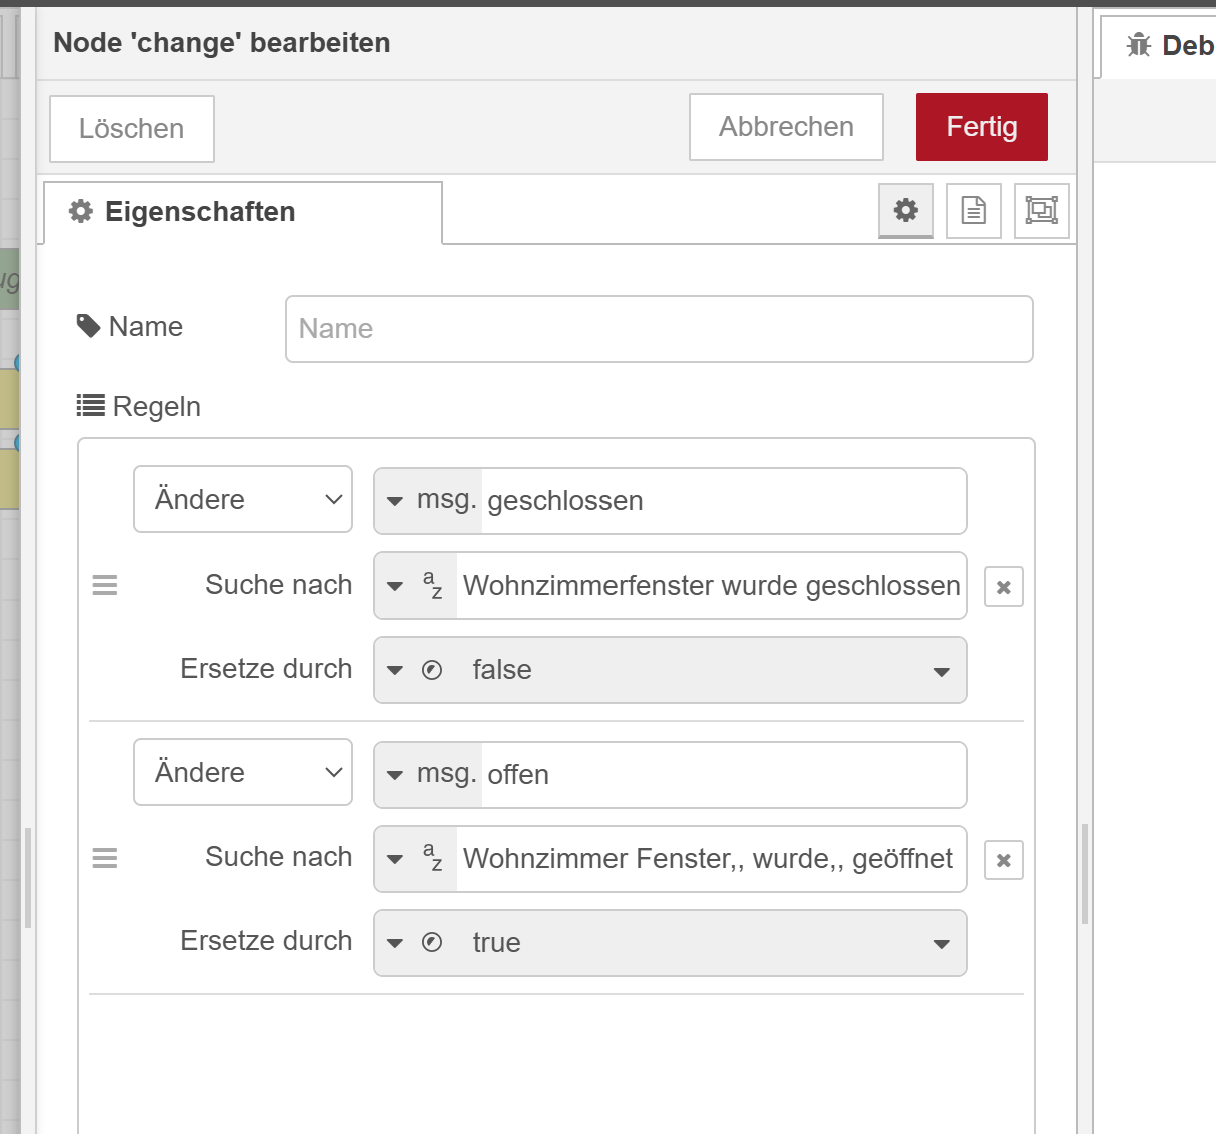Expand the 'false' boolean value dropdown

940,671
